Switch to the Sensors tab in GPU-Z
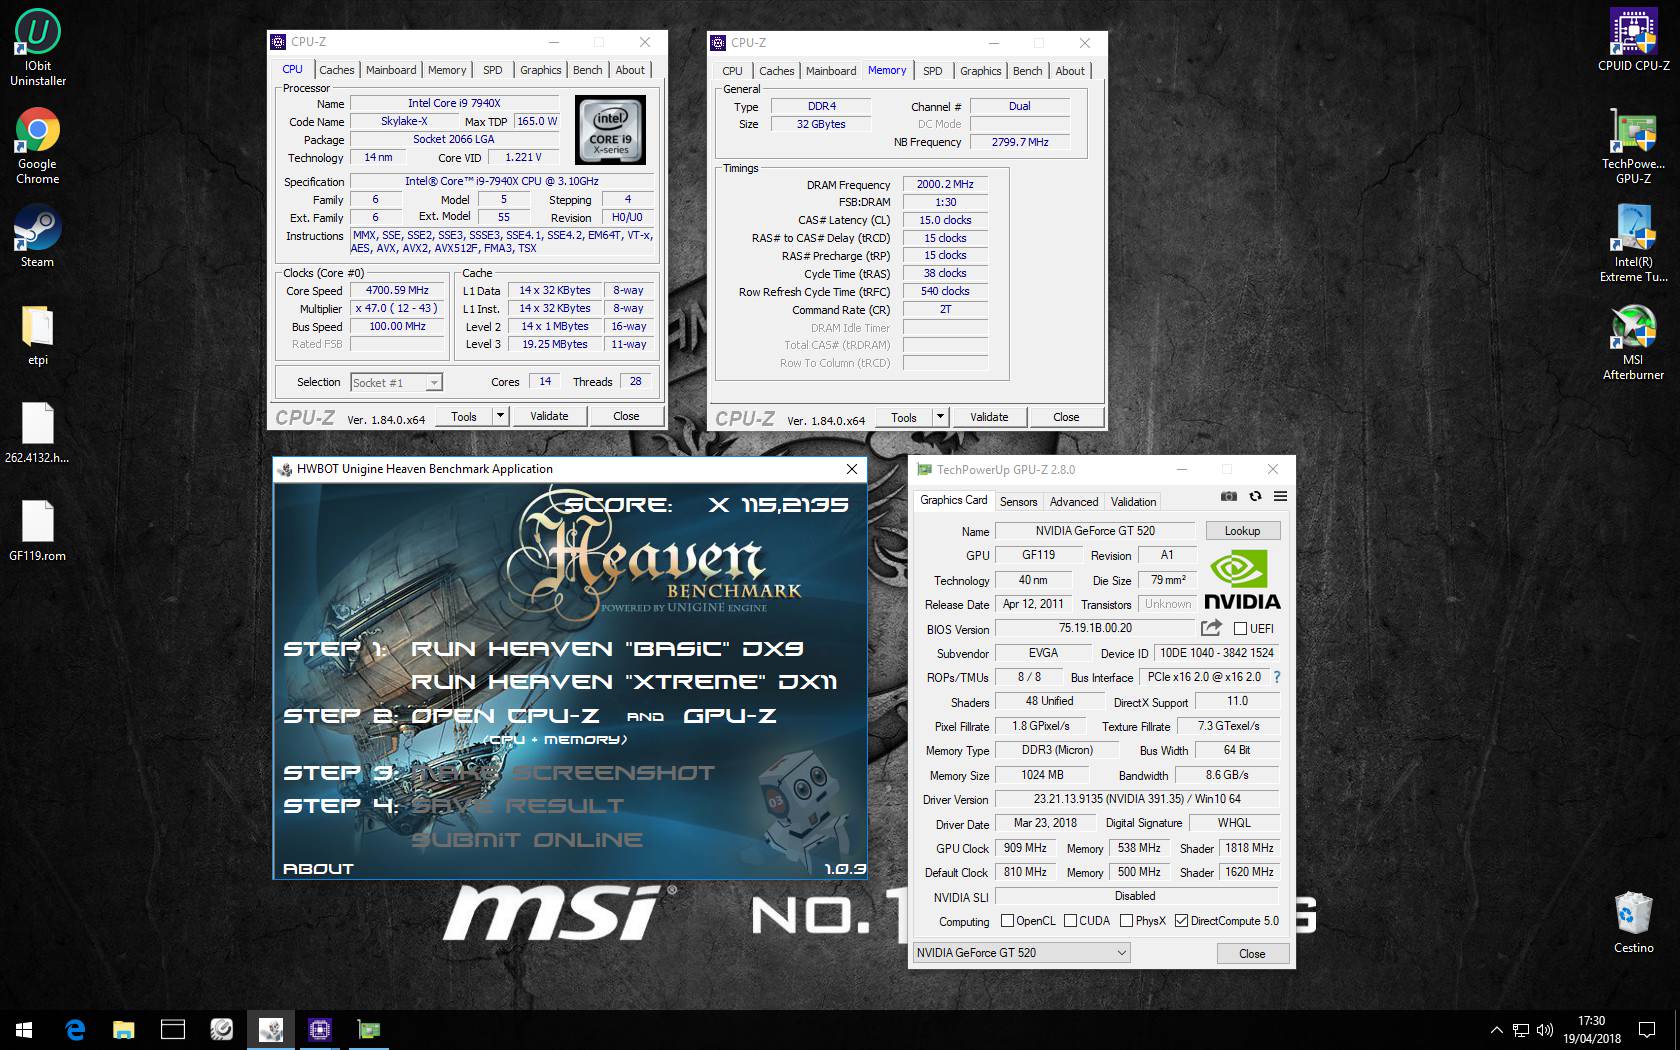This screenshot has width=1680, height=1050. tap(1018, 502)
